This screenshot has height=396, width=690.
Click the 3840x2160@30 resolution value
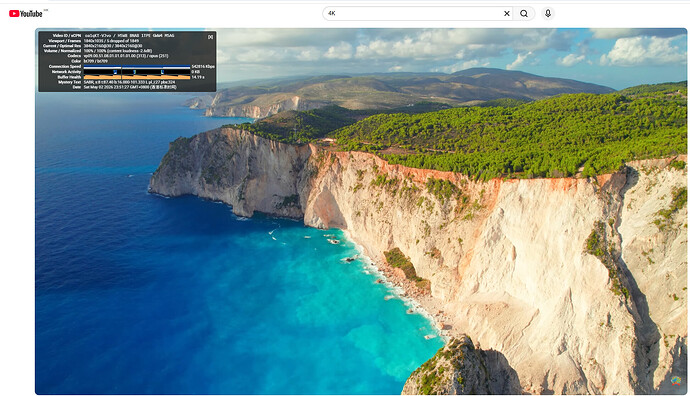click(113, 46)
